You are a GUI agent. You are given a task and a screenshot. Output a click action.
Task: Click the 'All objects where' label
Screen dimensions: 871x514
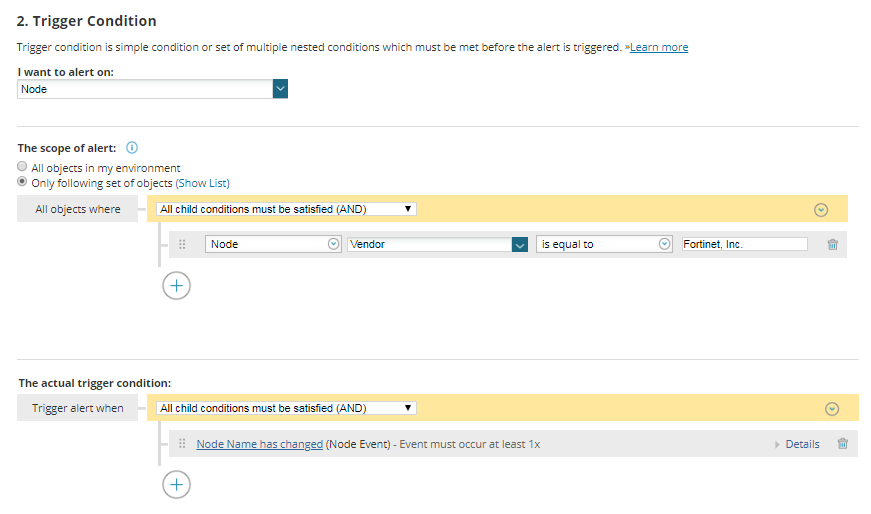click(78, 209)
